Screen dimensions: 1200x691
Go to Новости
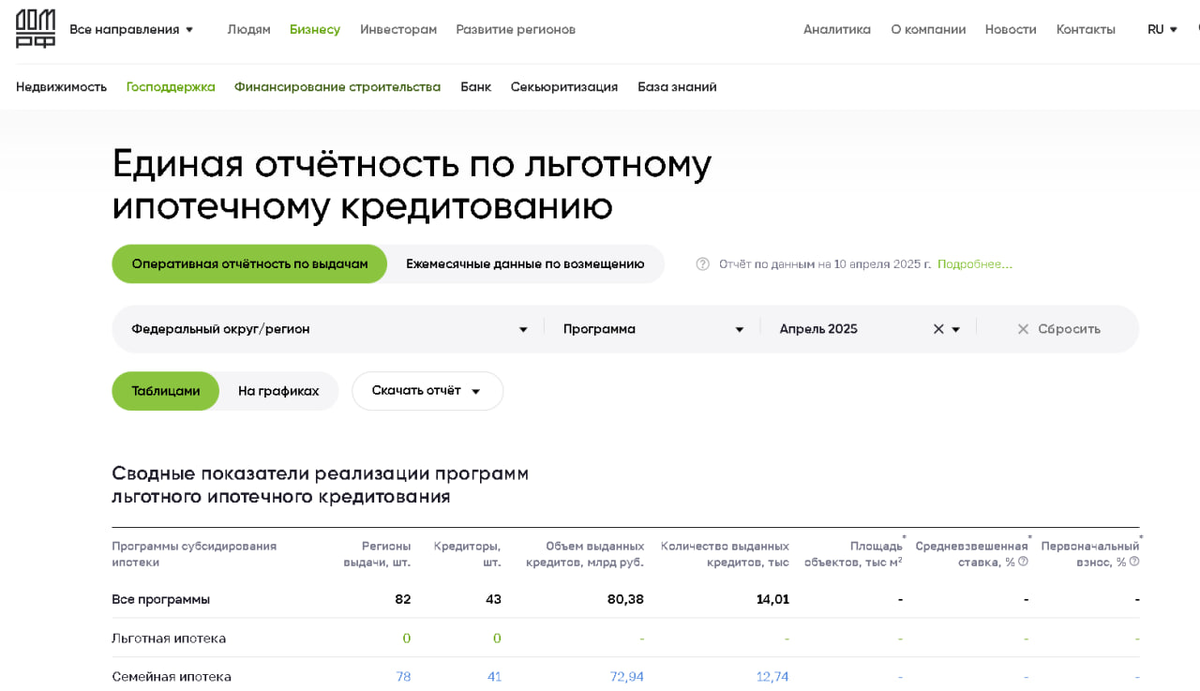pos(1010,30)
